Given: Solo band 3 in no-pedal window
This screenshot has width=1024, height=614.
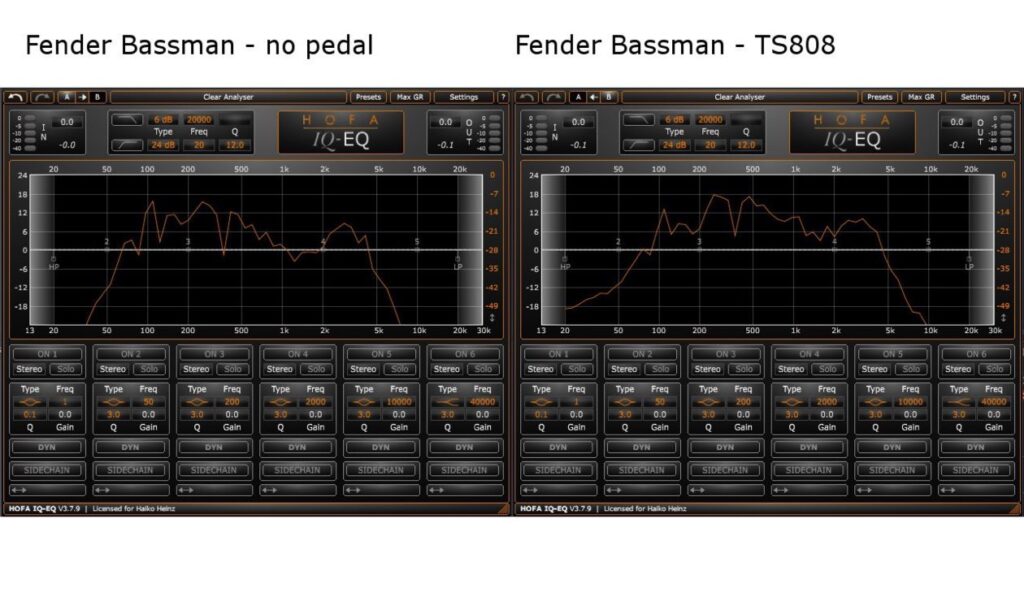Looking at the screenshot, I should [x=233, y=370].
